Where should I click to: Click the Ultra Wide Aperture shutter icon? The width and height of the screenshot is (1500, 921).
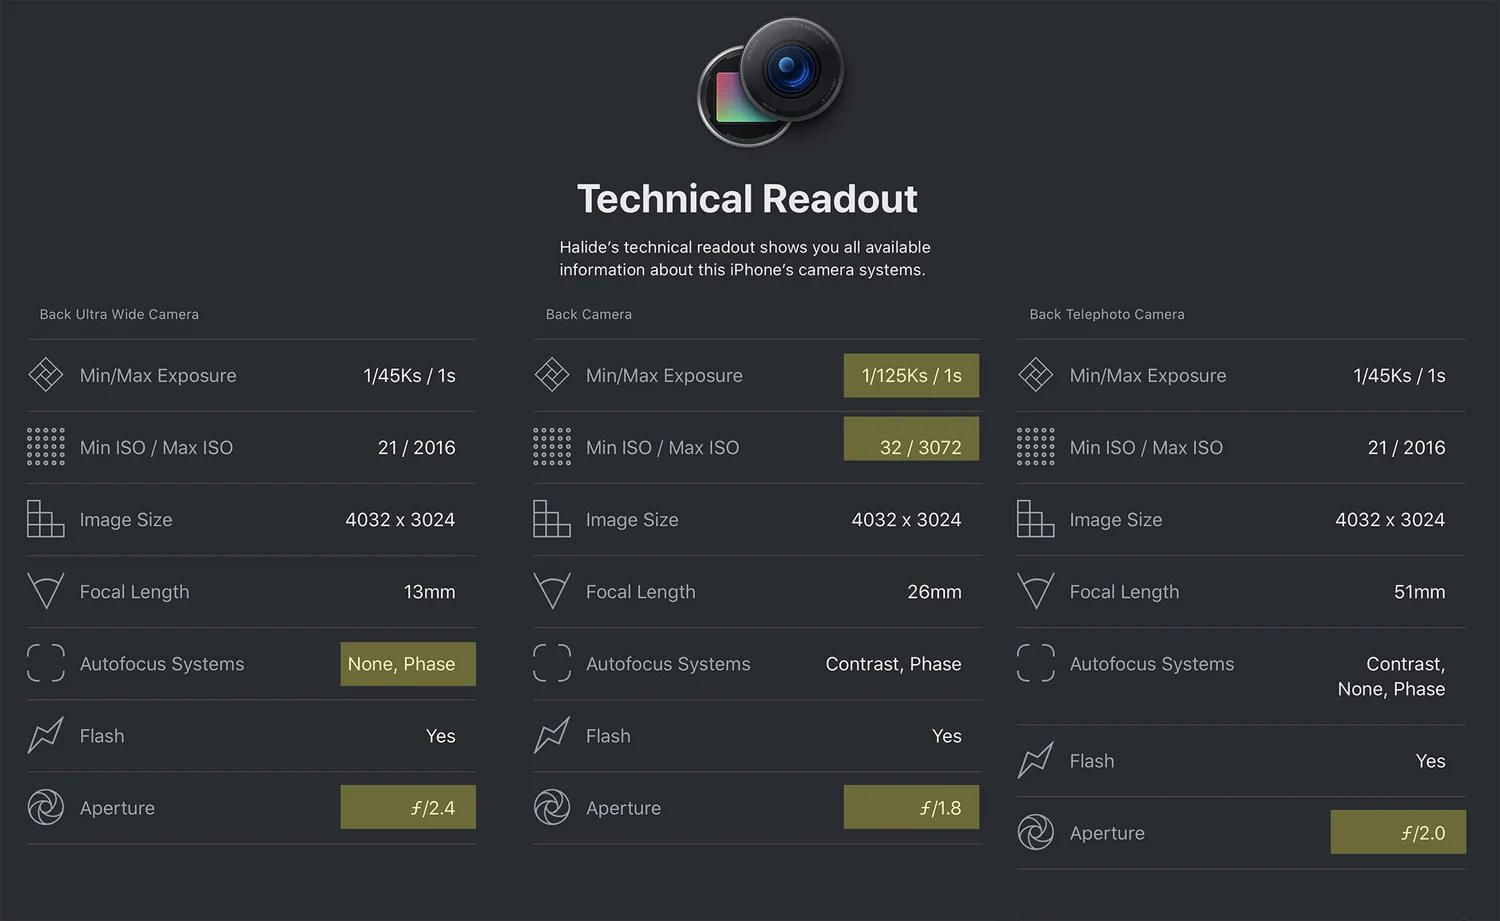click(x=46, y=807)
